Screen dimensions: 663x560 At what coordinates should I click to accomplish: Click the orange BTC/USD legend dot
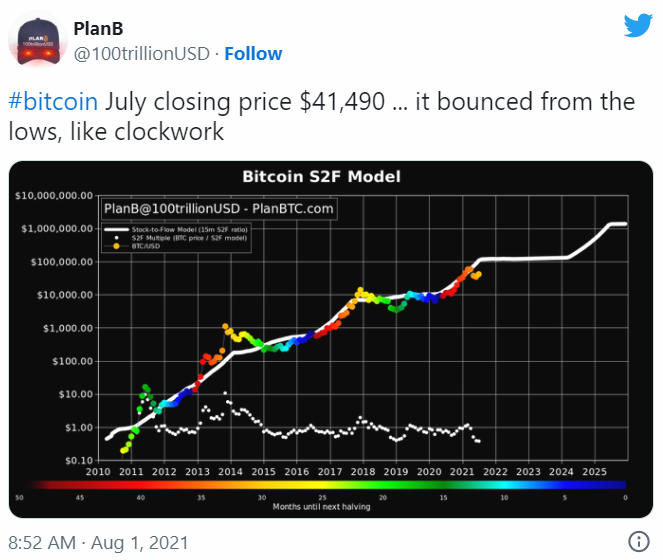116,244
